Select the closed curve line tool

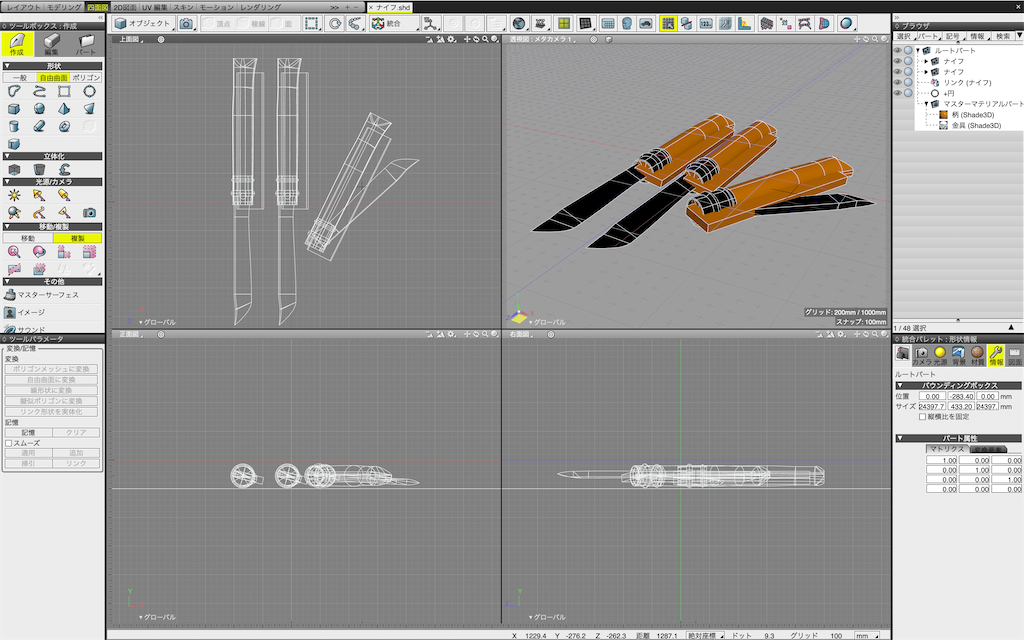tap(14, 91)
